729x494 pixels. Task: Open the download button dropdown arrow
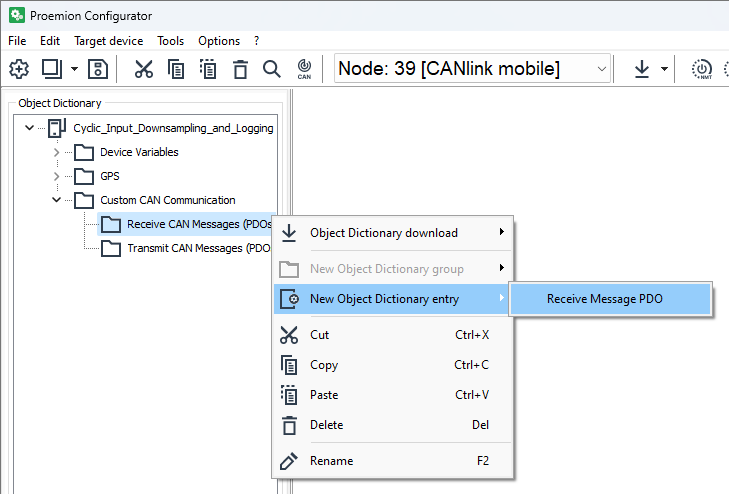pyautogui.click(x=664, y=69)
